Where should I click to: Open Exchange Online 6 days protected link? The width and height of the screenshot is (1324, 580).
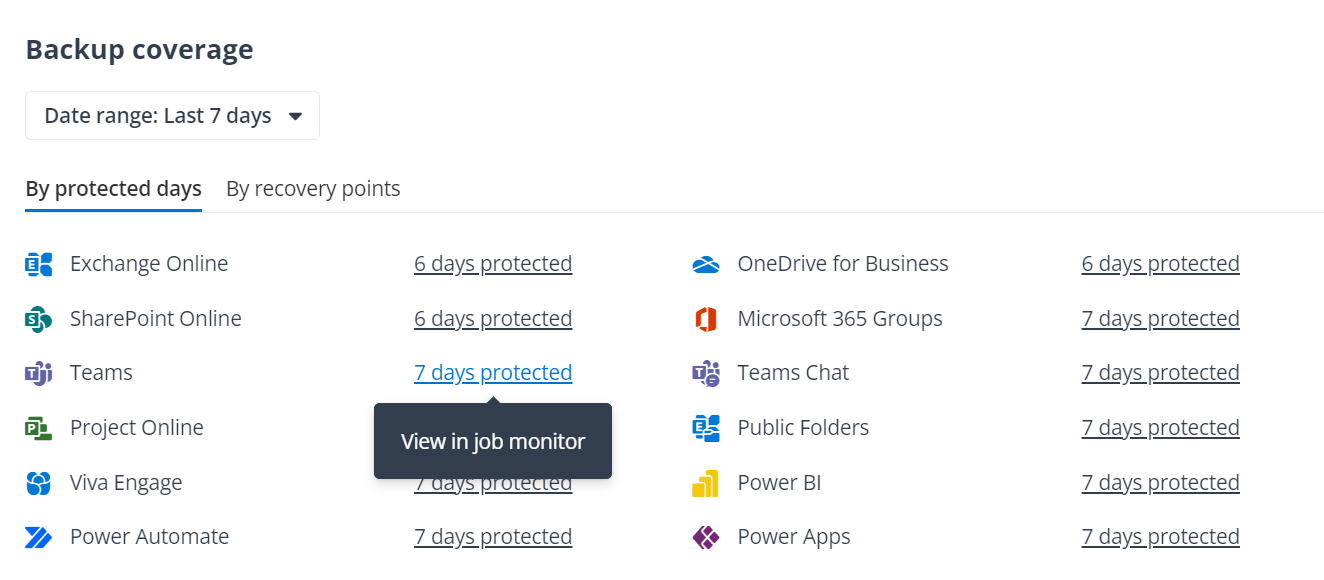493,264
